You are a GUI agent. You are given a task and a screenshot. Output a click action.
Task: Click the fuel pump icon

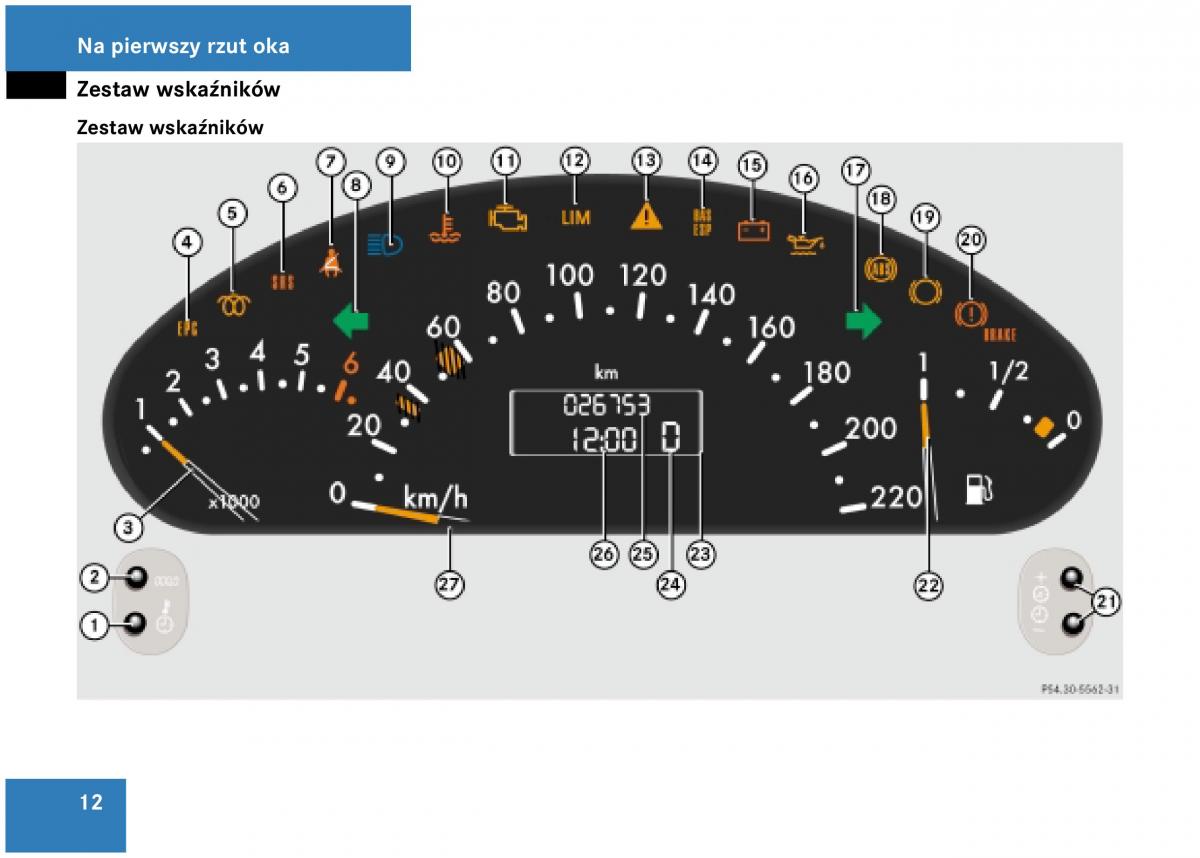980,489
